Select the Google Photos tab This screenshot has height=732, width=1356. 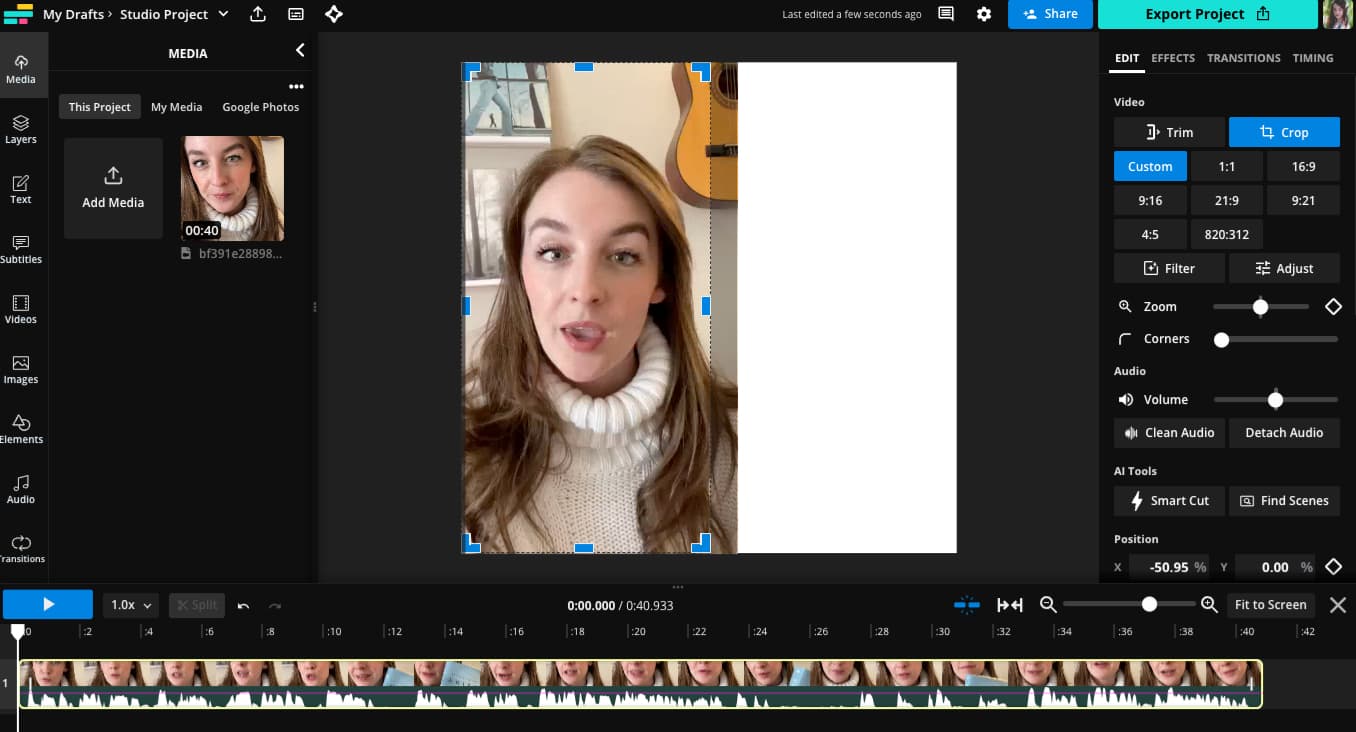(x=261, y=107)
